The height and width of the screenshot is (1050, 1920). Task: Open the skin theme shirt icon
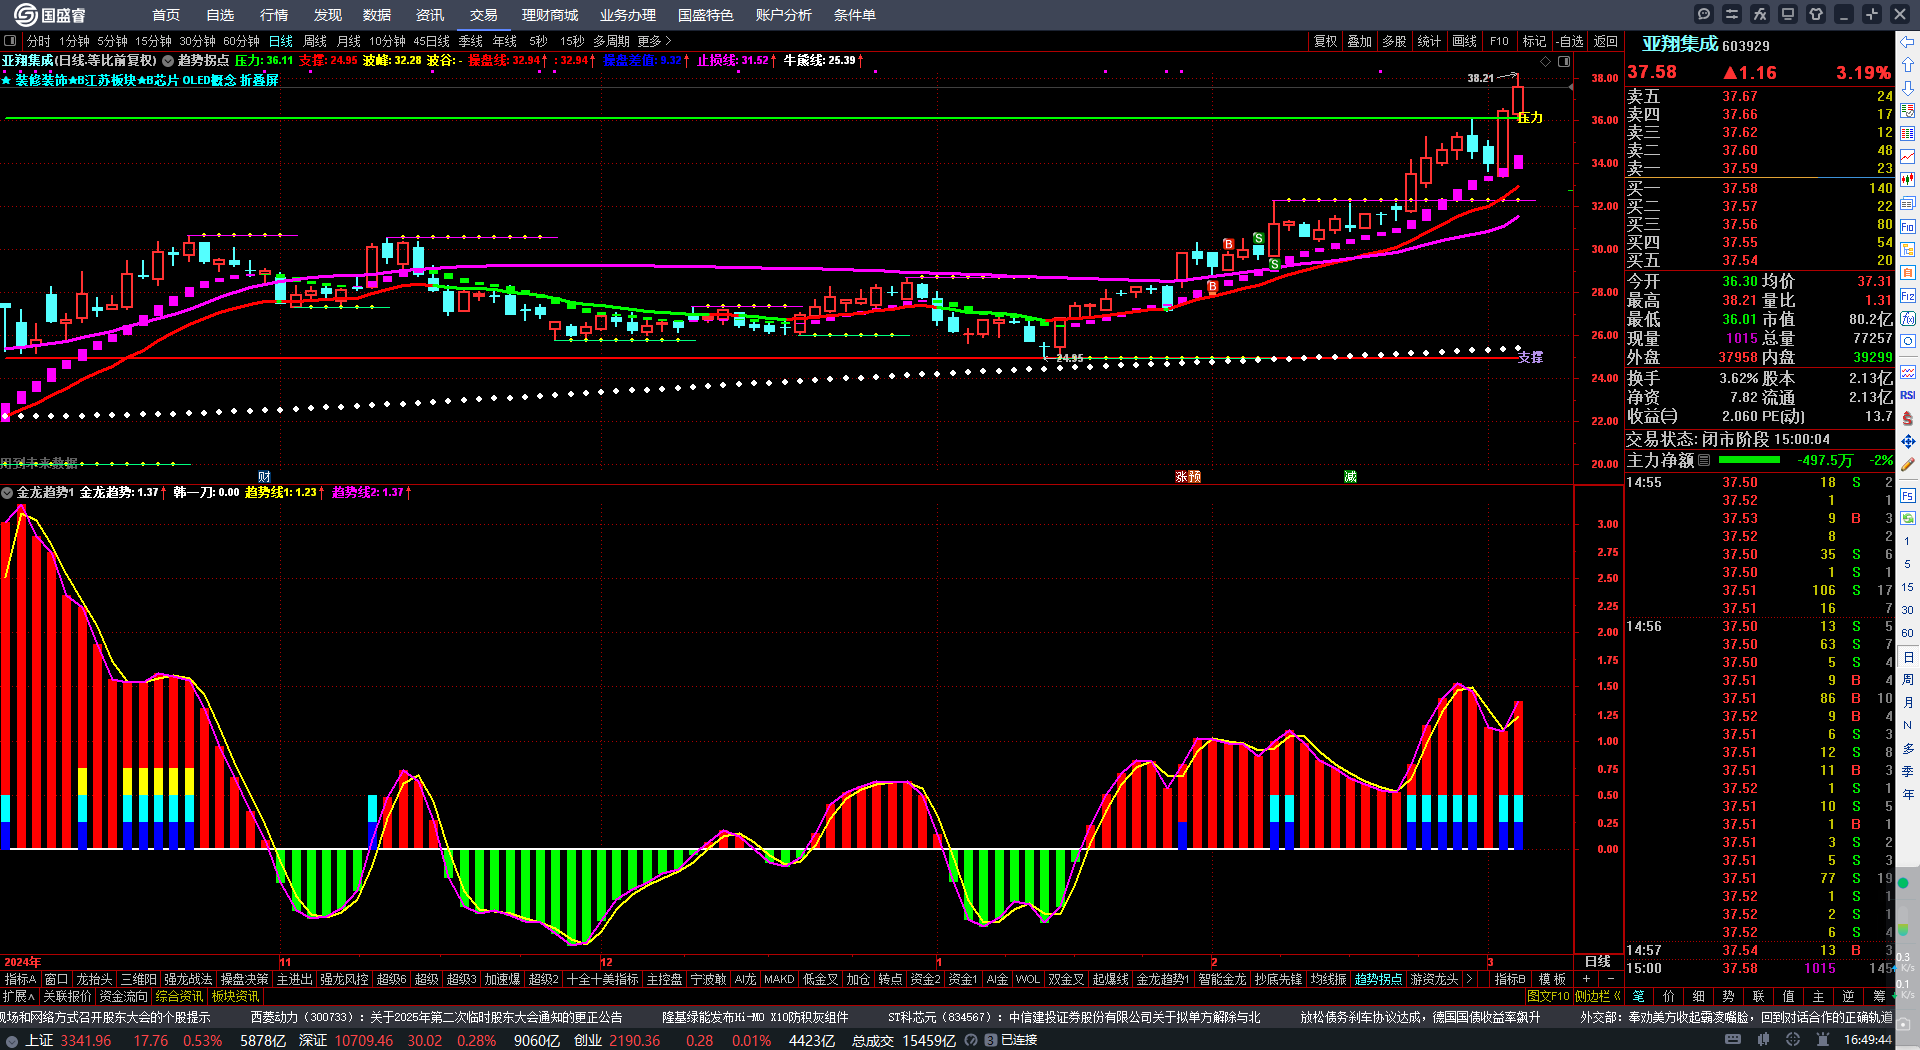(1816, 14)
